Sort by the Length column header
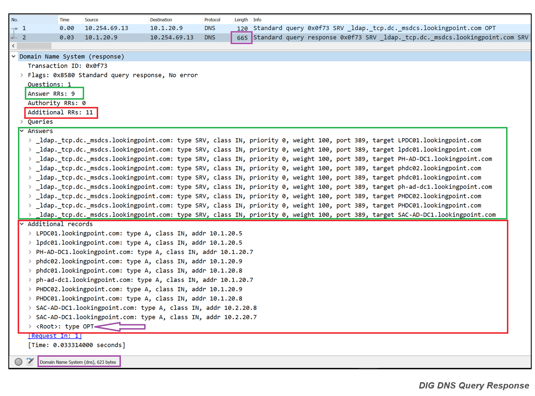The width and height of the screenshot is (535, 396). pyautogui.click(x=242, y=20)
